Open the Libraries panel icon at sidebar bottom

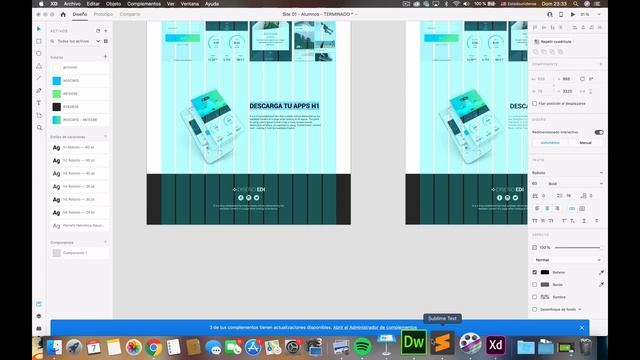39,304
